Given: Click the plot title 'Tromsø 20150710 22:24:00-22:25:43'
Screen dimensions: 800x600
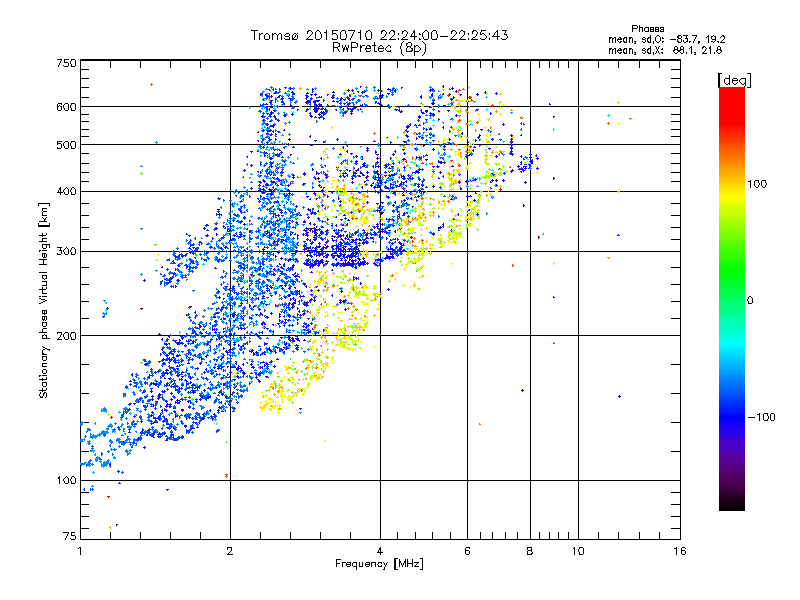Looking at the screenshot, I should (x=379, y=35).
